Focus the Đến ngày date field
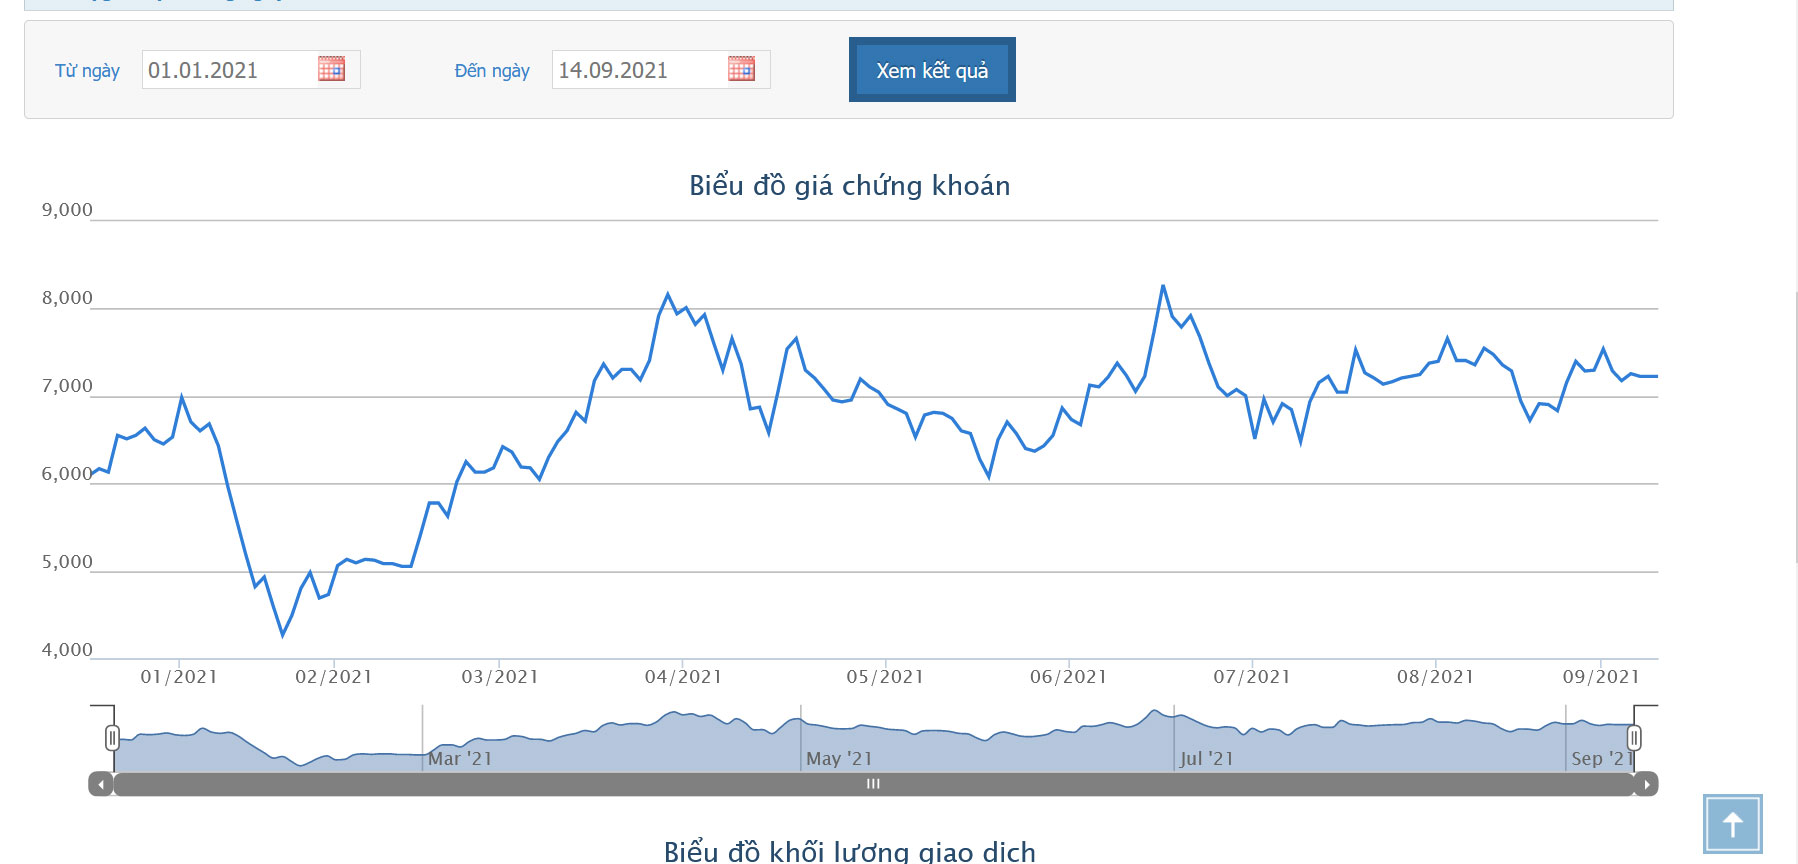 (638, 70)
